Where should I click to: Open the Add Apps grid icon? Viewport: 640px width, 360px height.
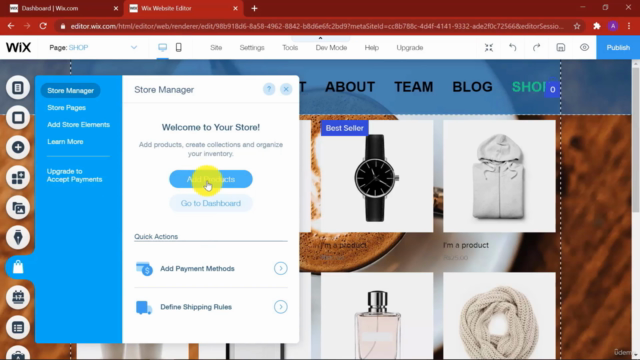tap(18, 178)
